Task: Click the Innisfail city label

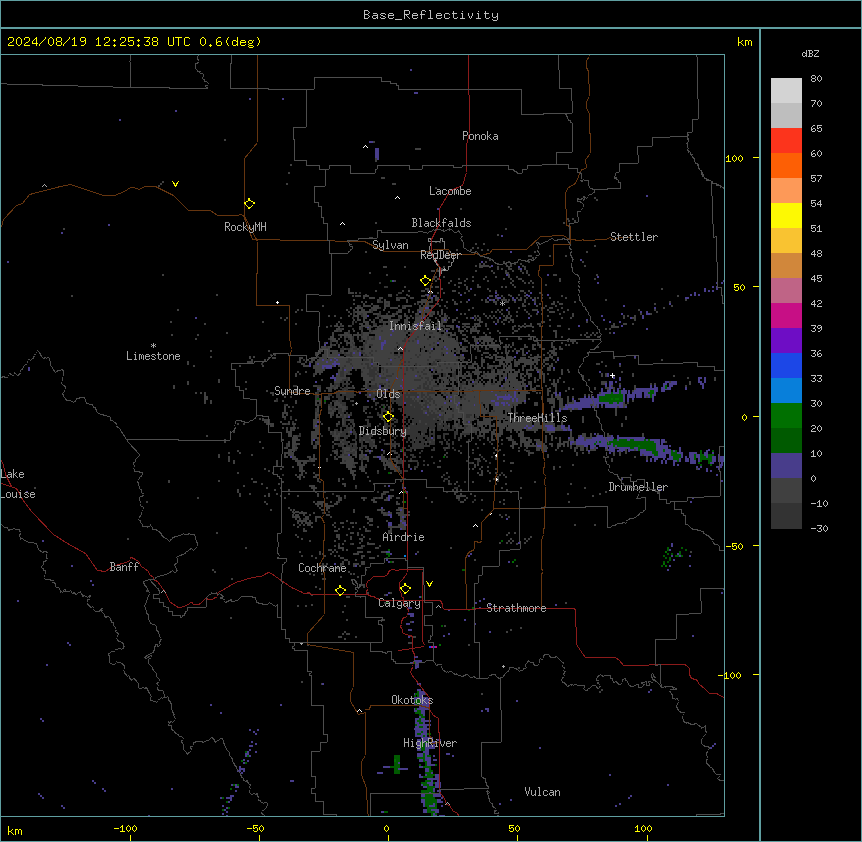Action: click(415, 326)
